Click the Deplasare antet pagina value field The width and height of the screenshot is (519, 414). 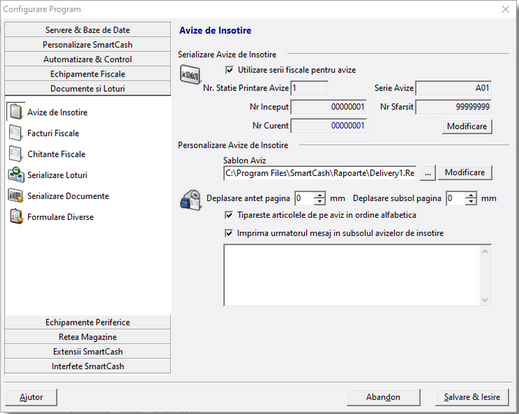pos(304,198)
